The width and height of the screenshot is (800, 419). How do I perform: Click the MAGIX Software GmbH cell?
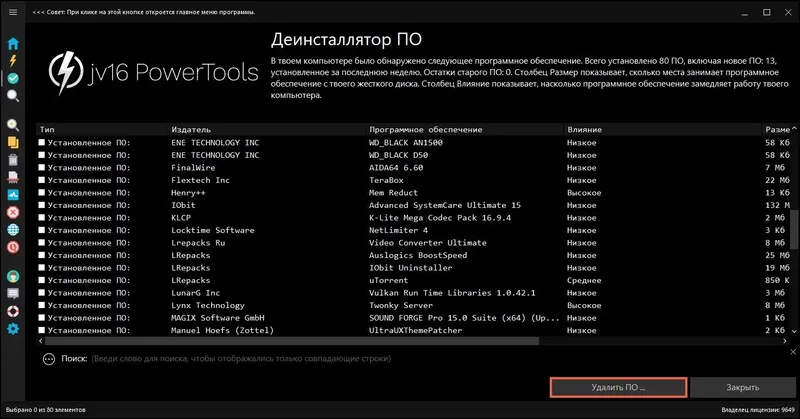[x=218, y=317]
